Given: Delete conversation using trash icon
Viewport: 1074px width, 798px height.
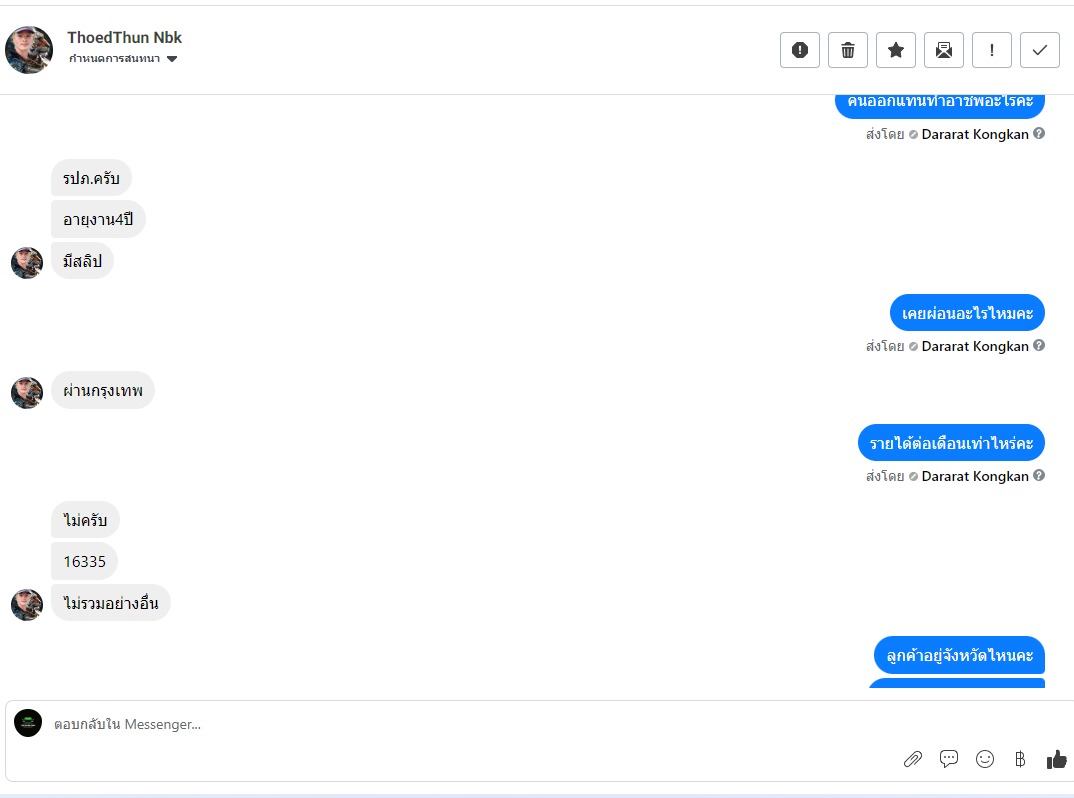Looking at the screenshot, I should (848, 50).
